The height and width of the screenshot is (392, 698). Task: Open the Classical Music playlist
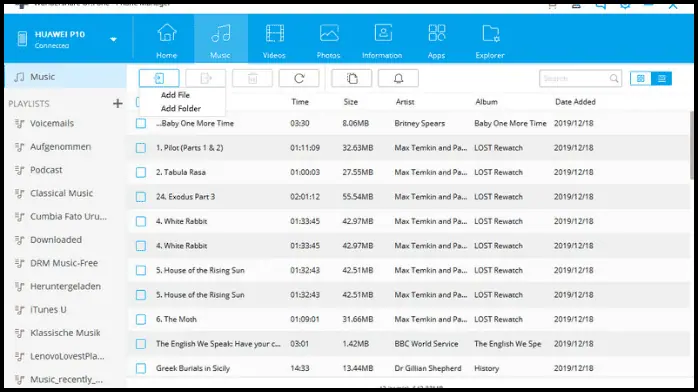point(62,193)
